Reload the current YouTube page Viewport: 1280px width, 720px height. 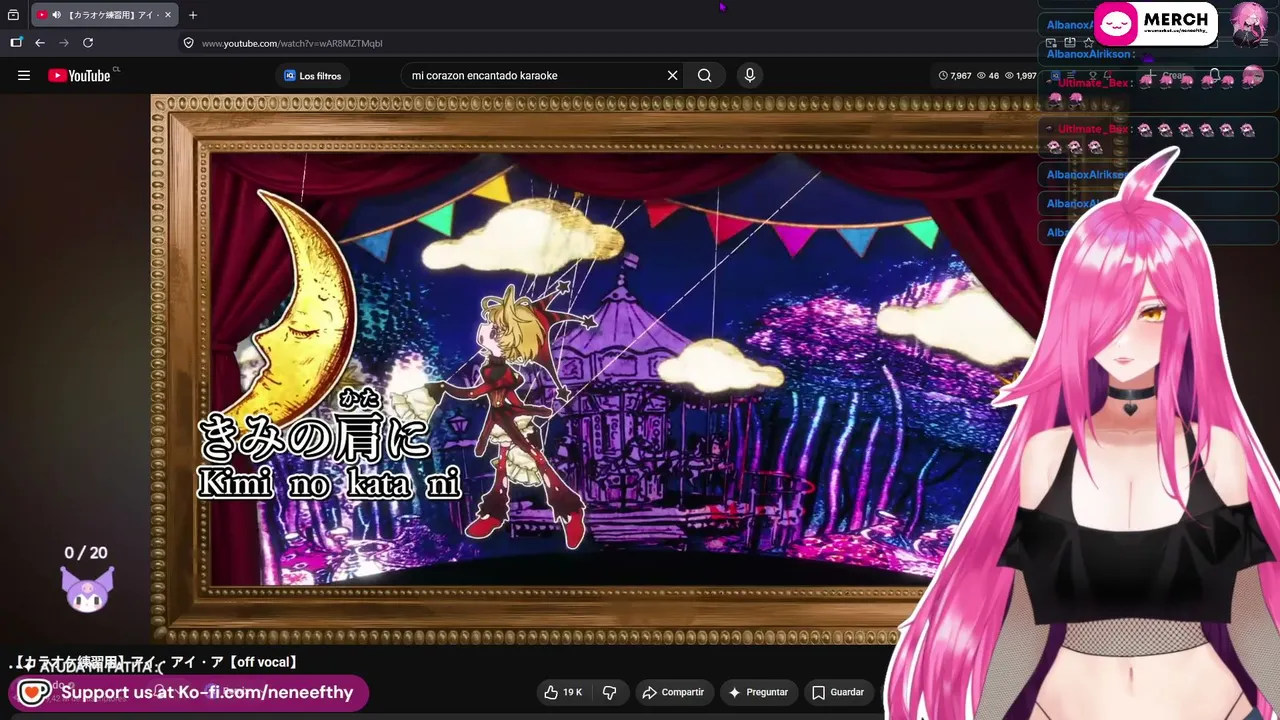(x=88, y=43)
